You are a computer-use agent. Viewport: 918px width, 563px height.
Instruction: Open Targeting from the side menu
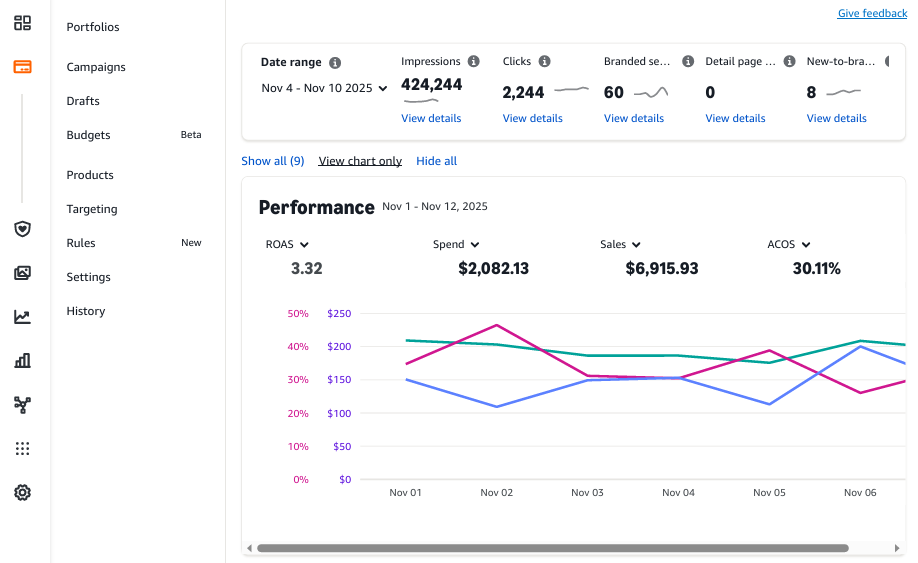[x=92, y=209]
